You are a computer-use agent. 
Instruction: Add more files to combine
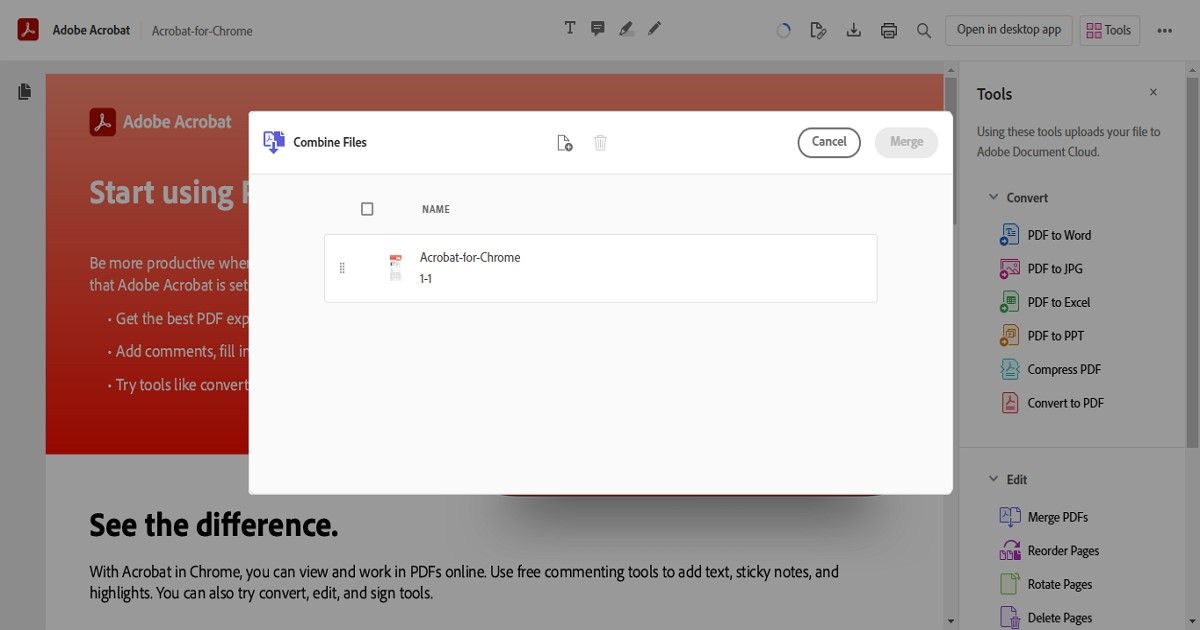(565, 143)
